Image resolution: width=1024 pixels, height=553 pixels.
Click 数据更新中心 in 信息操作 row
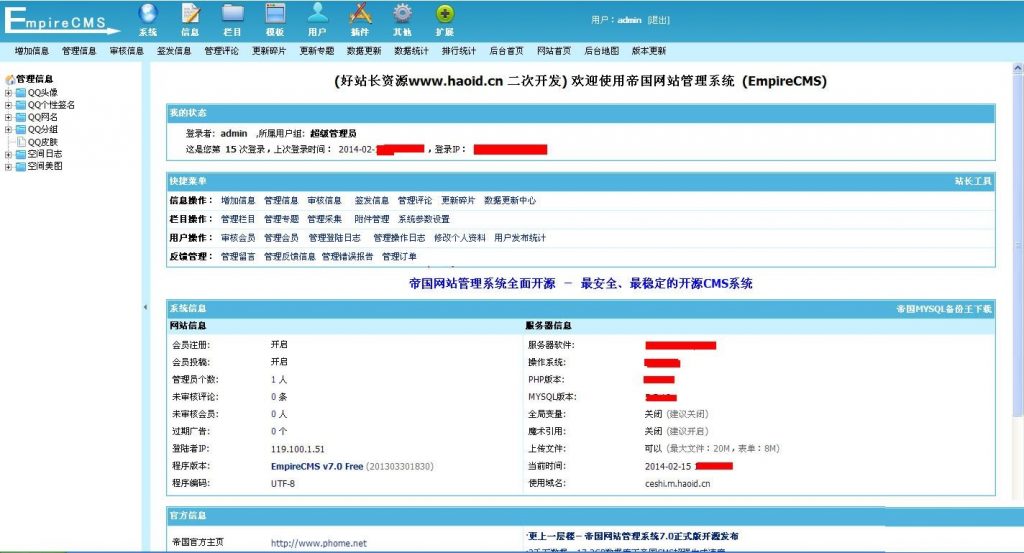tap(510, 200)
